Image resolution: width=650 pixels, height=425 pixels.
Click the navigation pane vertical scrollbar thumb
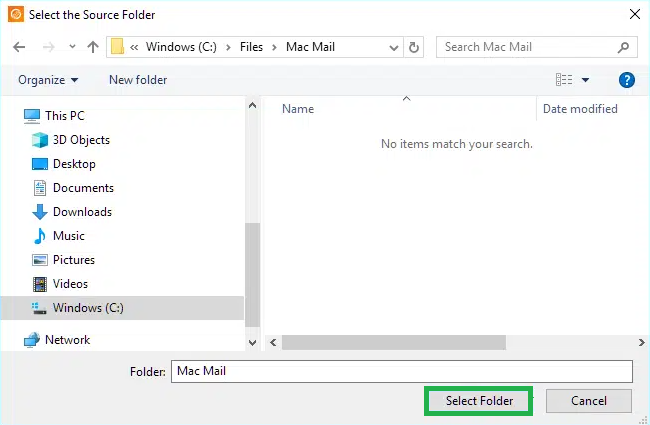pyautogui.click(x=252, y=275)
